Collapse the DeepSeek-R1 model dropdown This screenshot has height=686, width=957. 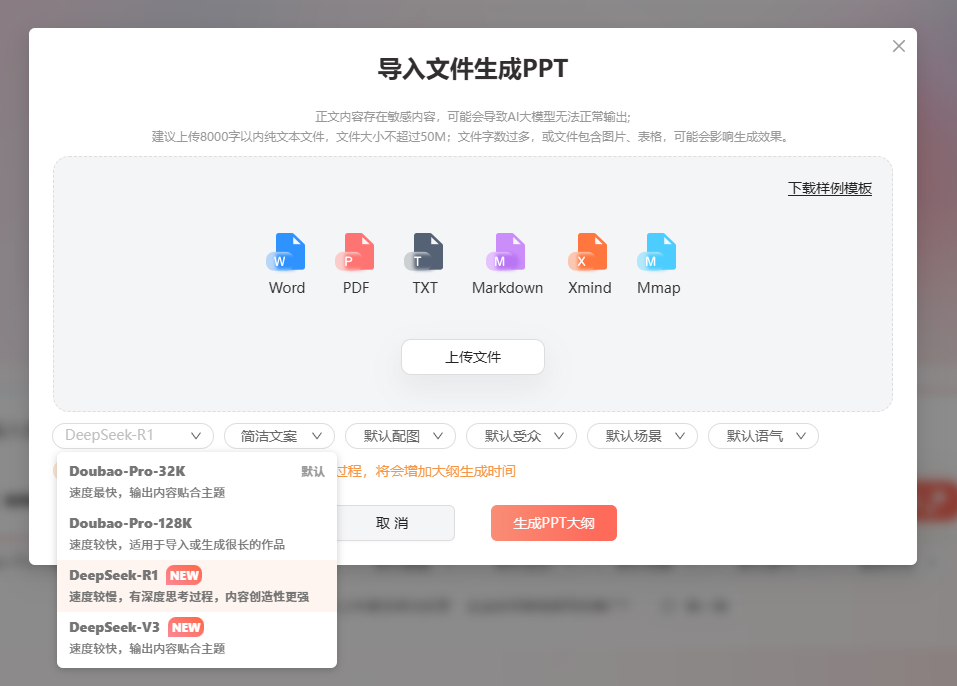(x=133, y=436)
